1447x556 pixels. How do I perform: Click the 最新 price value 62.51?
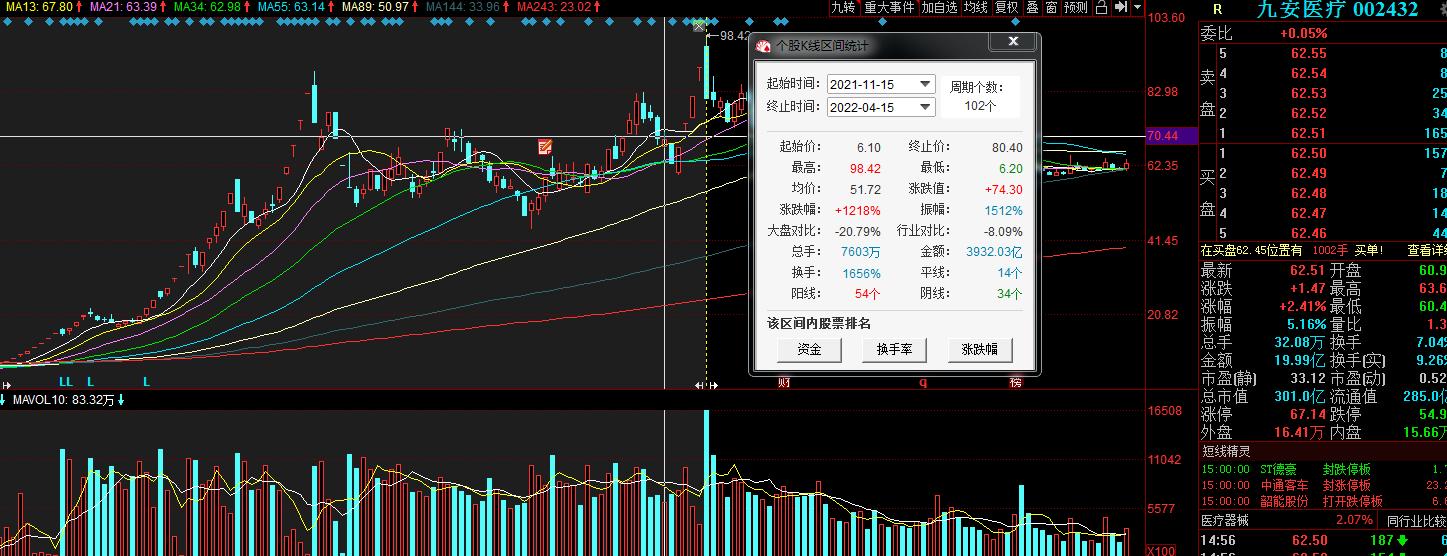[x=1308, y=270]
